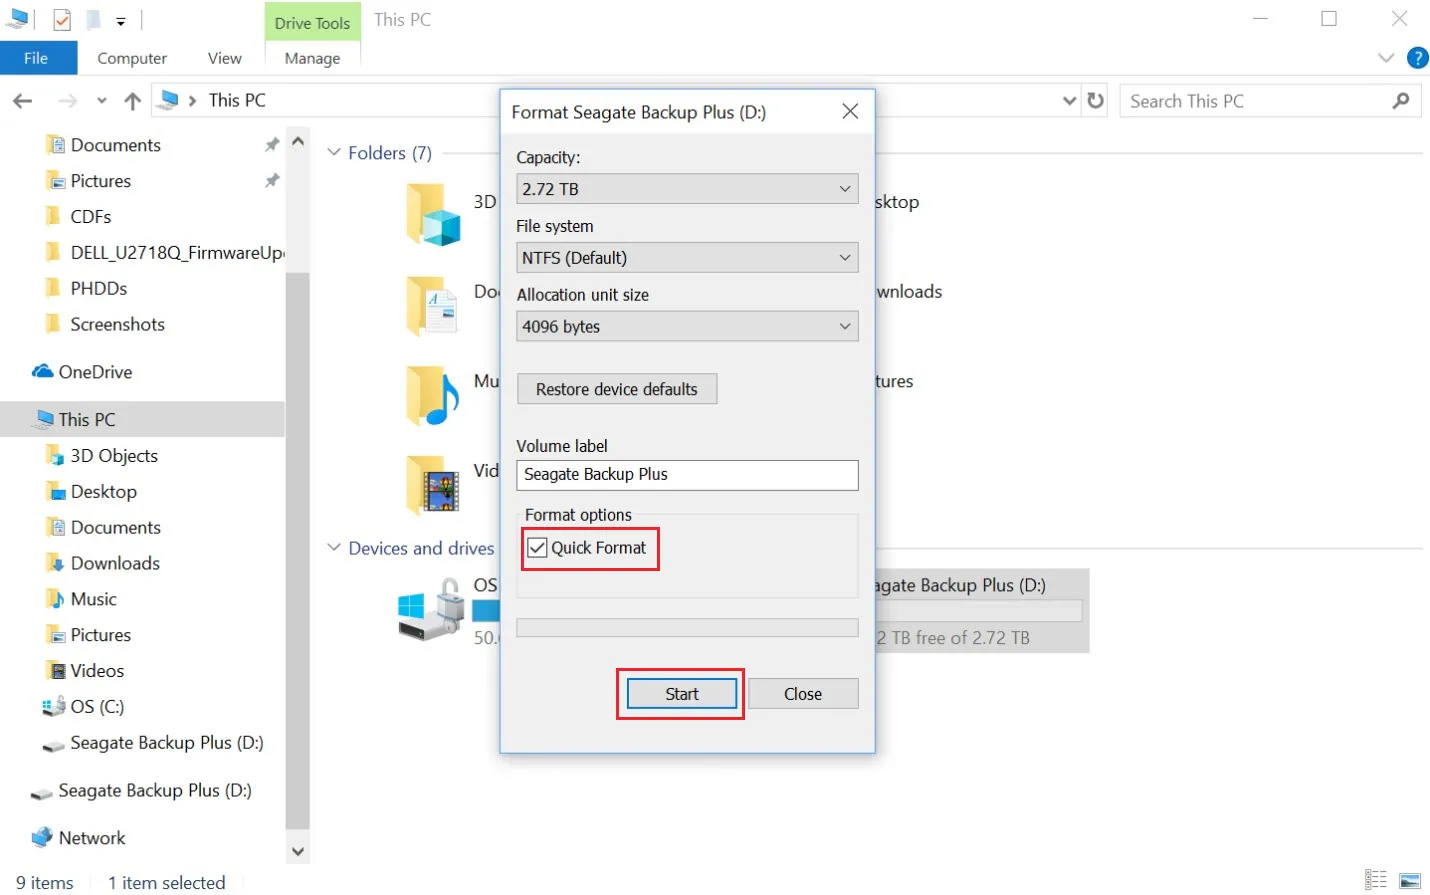Close the Format dialog with X icon
The image size is (1430, 895).
click(x=850, y=111)
